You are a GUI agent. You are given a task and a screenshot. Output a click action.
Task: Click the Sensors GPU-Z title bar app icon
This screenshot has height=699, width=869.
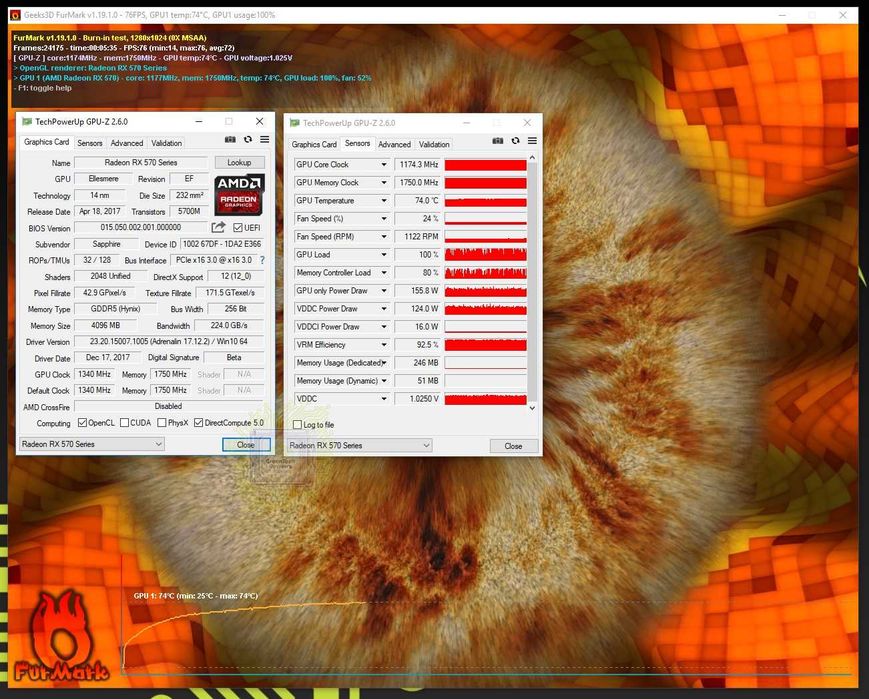pyautogui.click(x=295, y=123)
